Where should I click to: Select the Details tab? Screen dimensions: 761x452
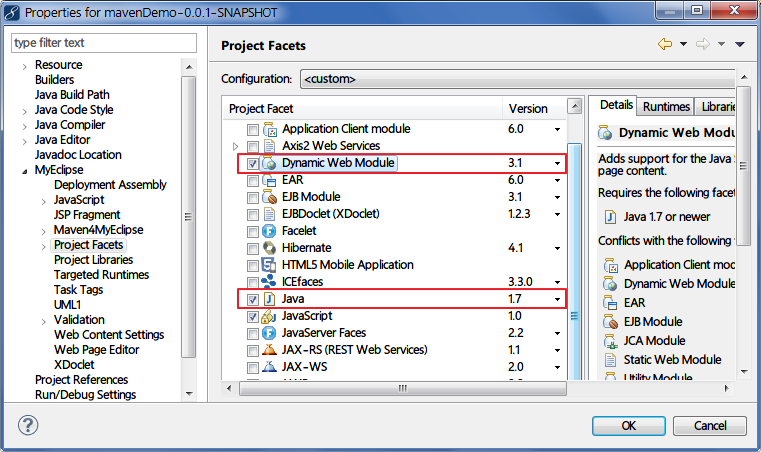point(616,106)
